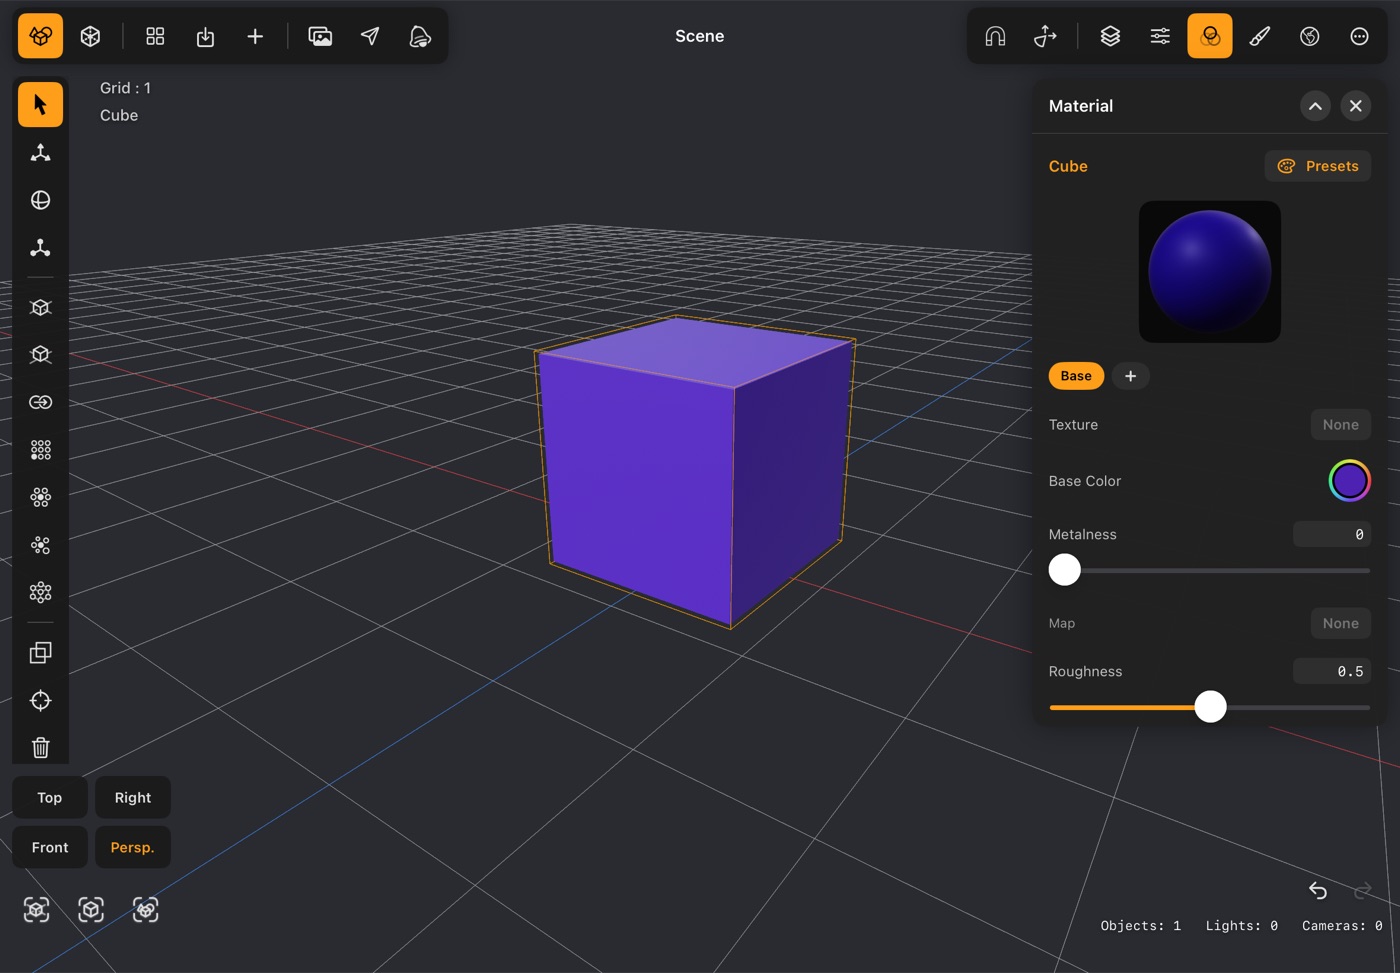
Task: Click the Roughness value field
Action: point(1332,671)
